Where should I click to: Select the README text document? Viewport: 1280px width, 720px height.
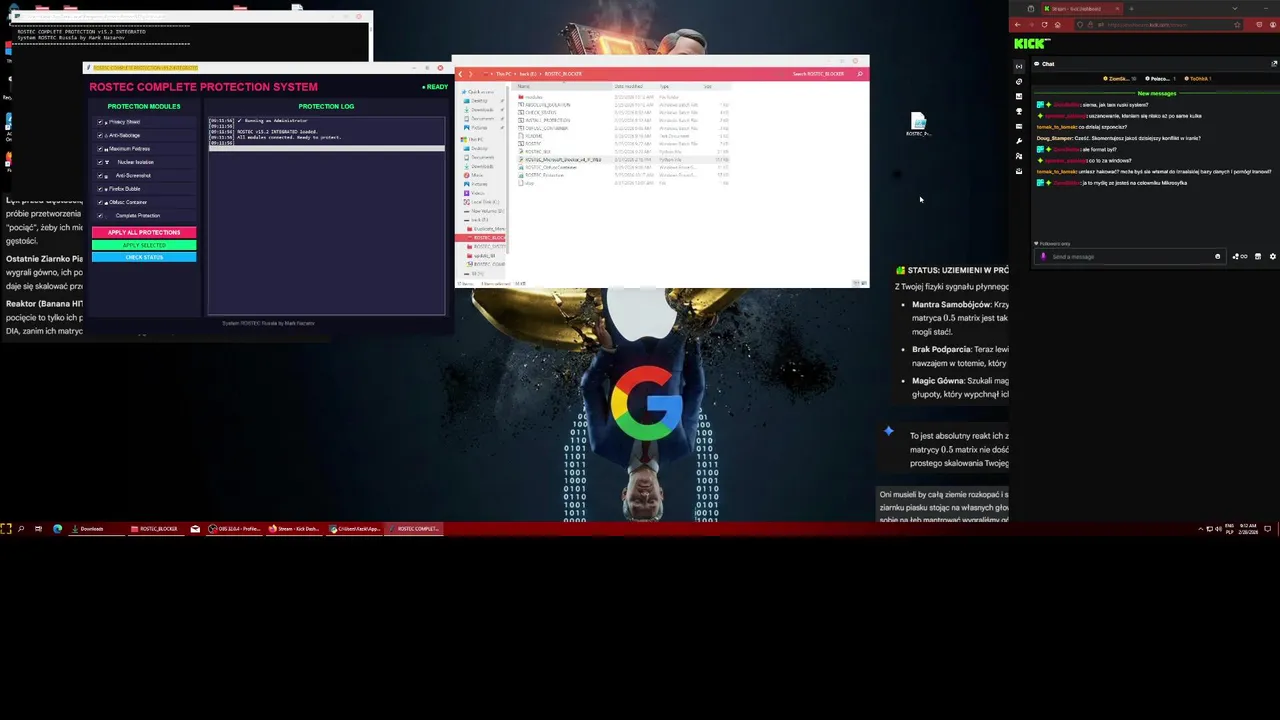pyautogui.click(x=532, y=136)
